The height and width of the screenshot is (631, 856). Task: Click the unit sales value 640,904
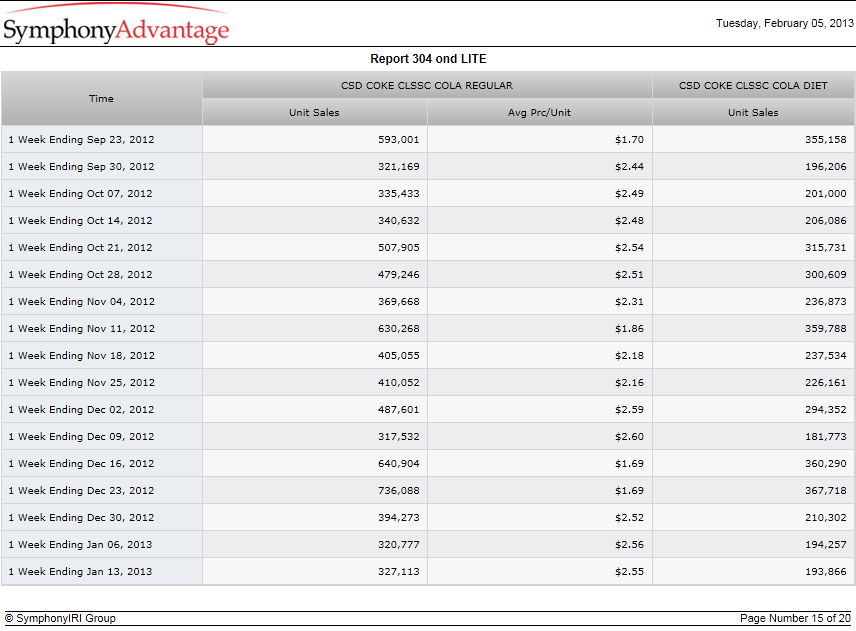point(399,464)
